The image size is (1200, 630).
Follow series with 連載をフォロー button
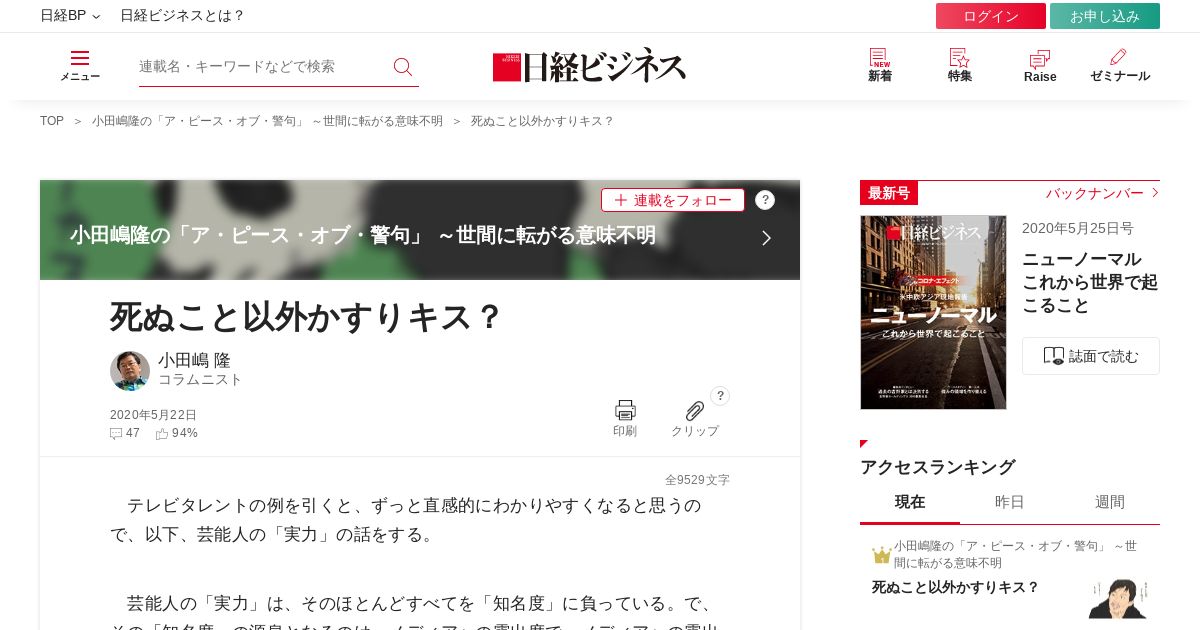[x=673, y=200]
